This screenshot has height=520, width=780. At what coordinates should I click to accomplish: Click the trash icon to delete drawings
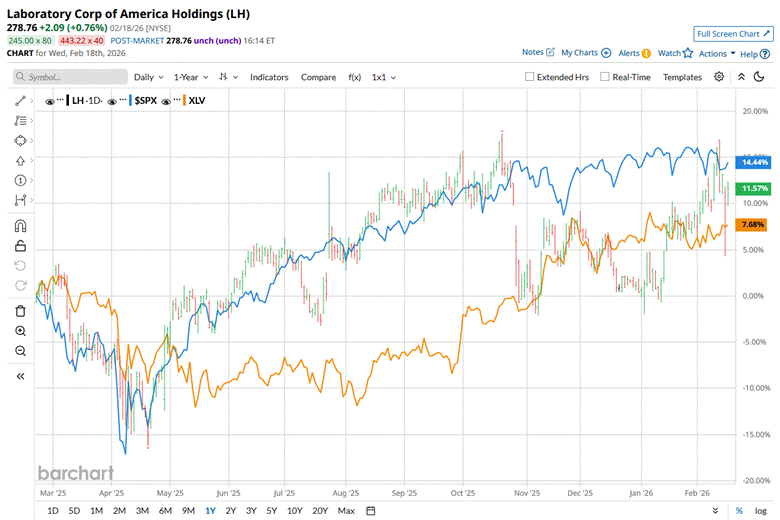tap(20, 311)
